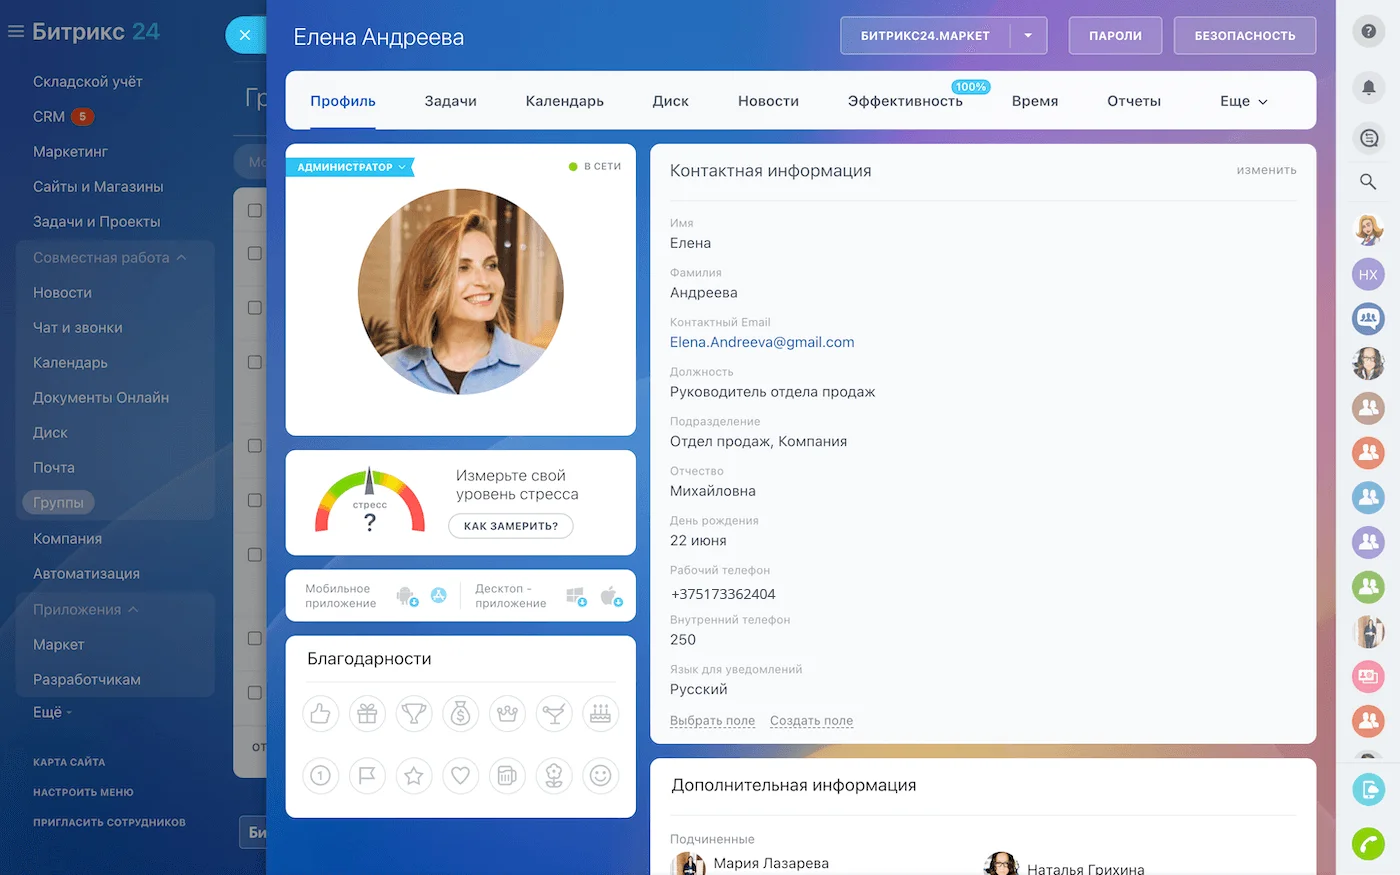Pick the heart gratitude badge

coord(460,775)
